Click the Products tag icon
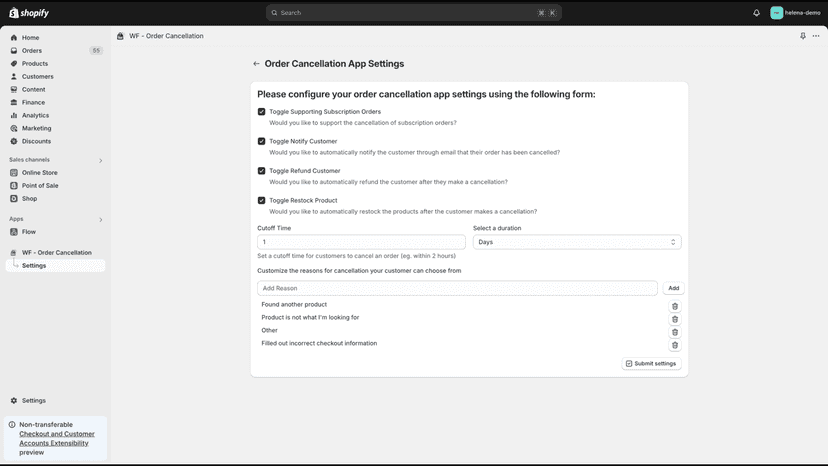This screenshot has height=466, width=828. pos(14,63)
